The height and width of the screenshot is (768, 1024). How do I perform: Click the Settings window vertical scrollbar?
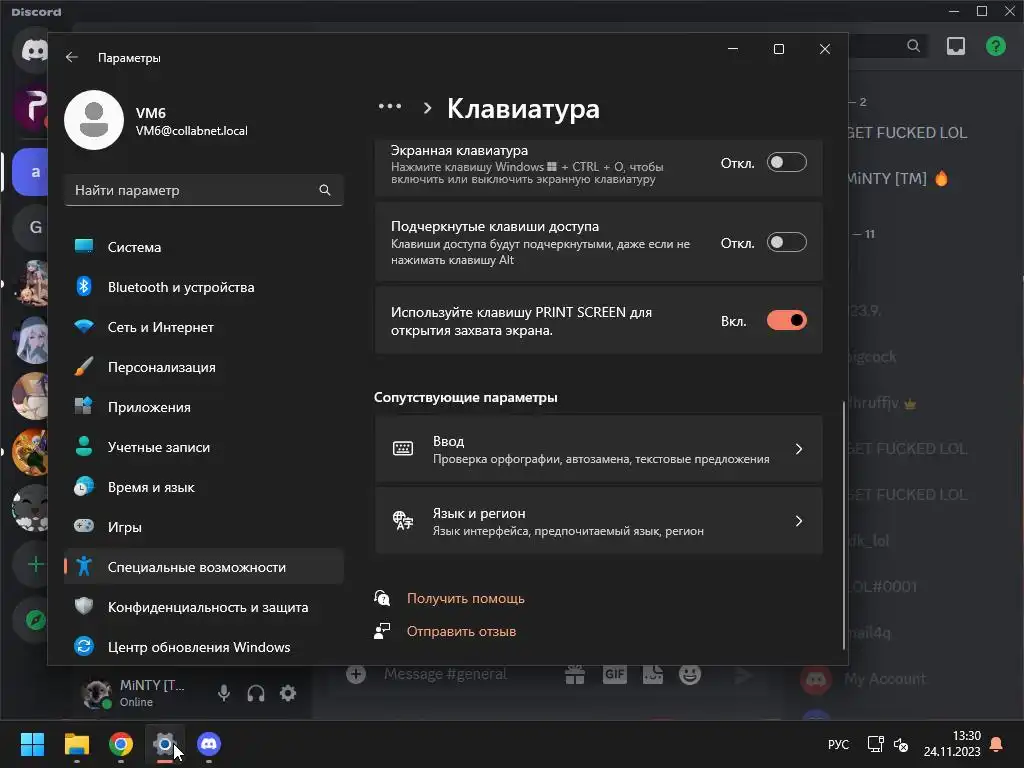click(x=844, y=525)
